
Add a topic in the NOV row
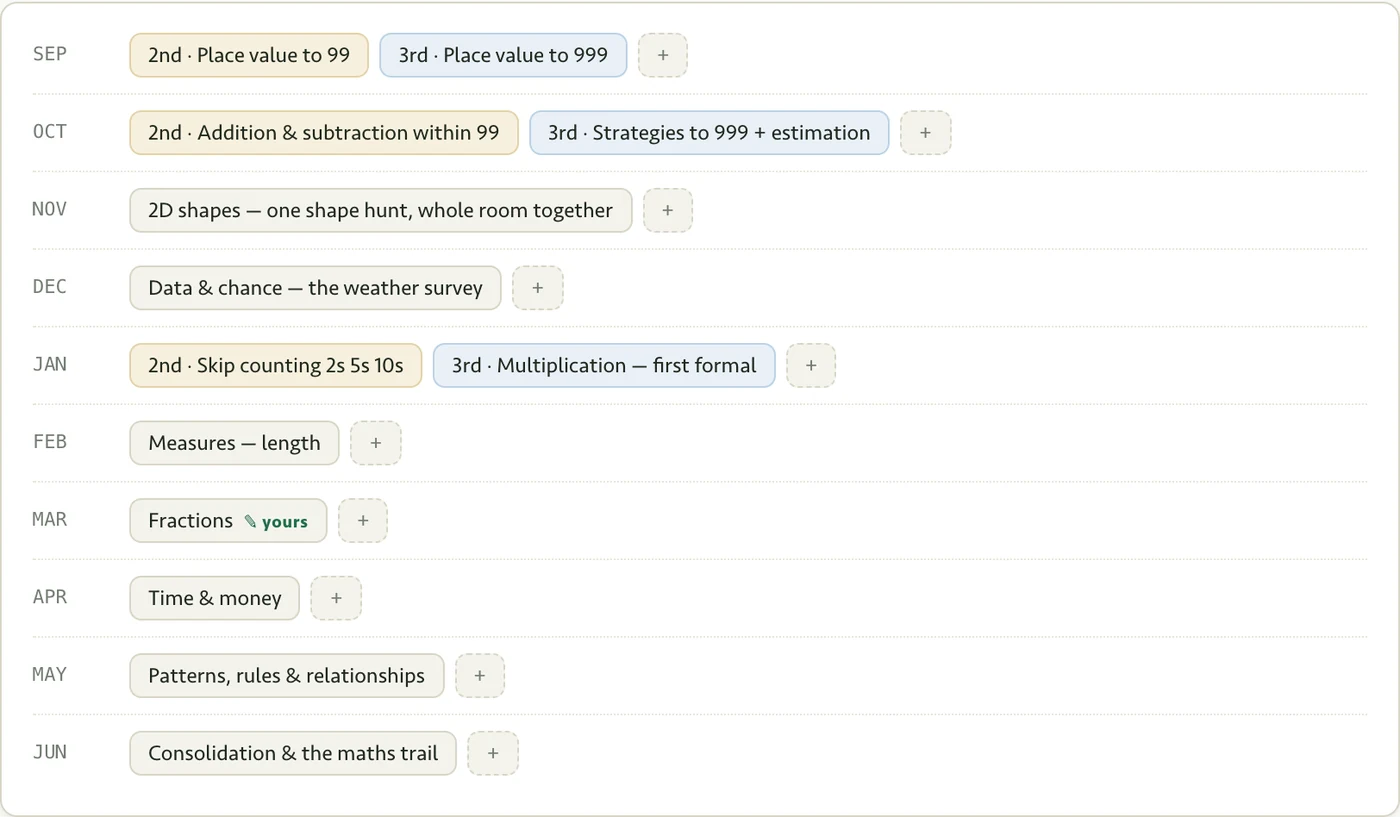[667, 210]
